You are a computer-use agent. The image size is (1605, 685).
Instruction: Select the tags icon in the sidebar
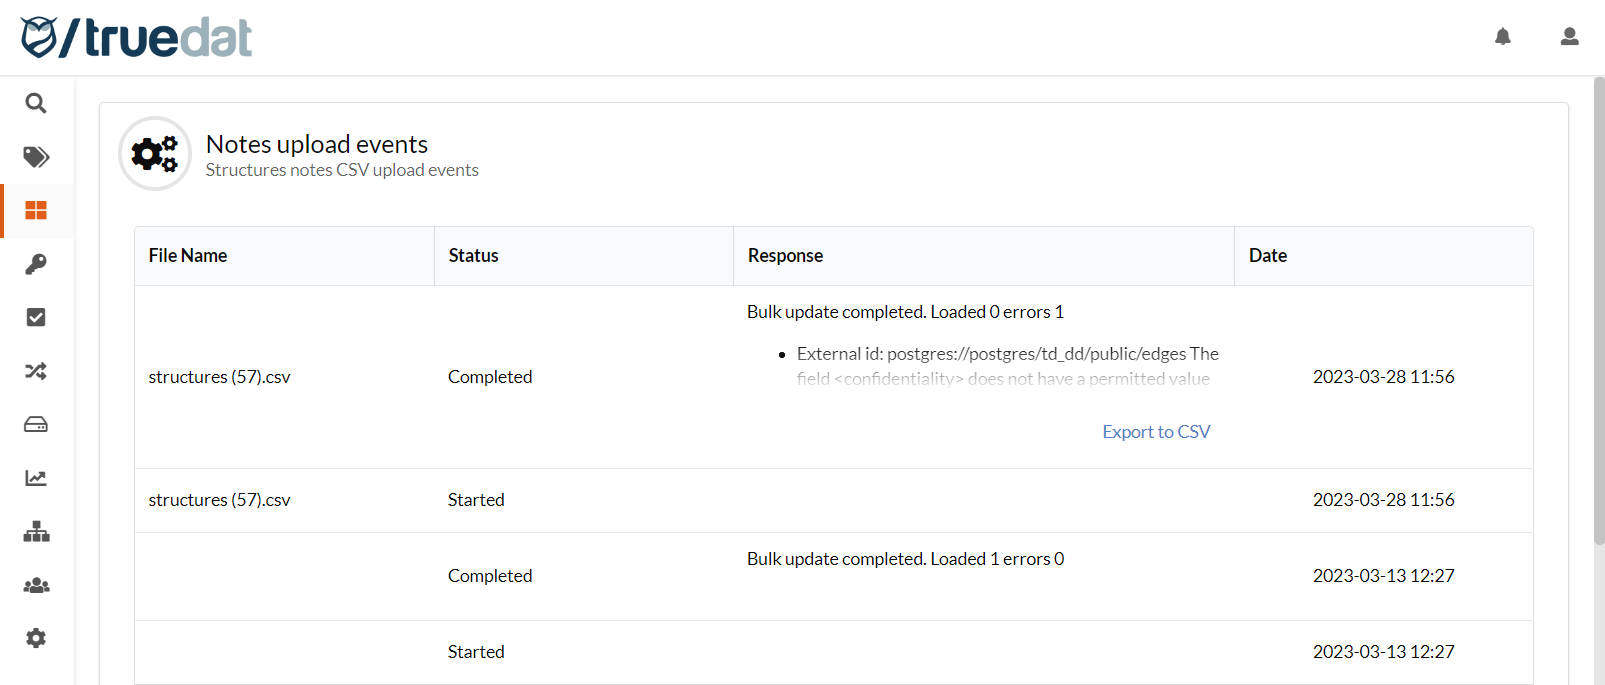point(36,157)
